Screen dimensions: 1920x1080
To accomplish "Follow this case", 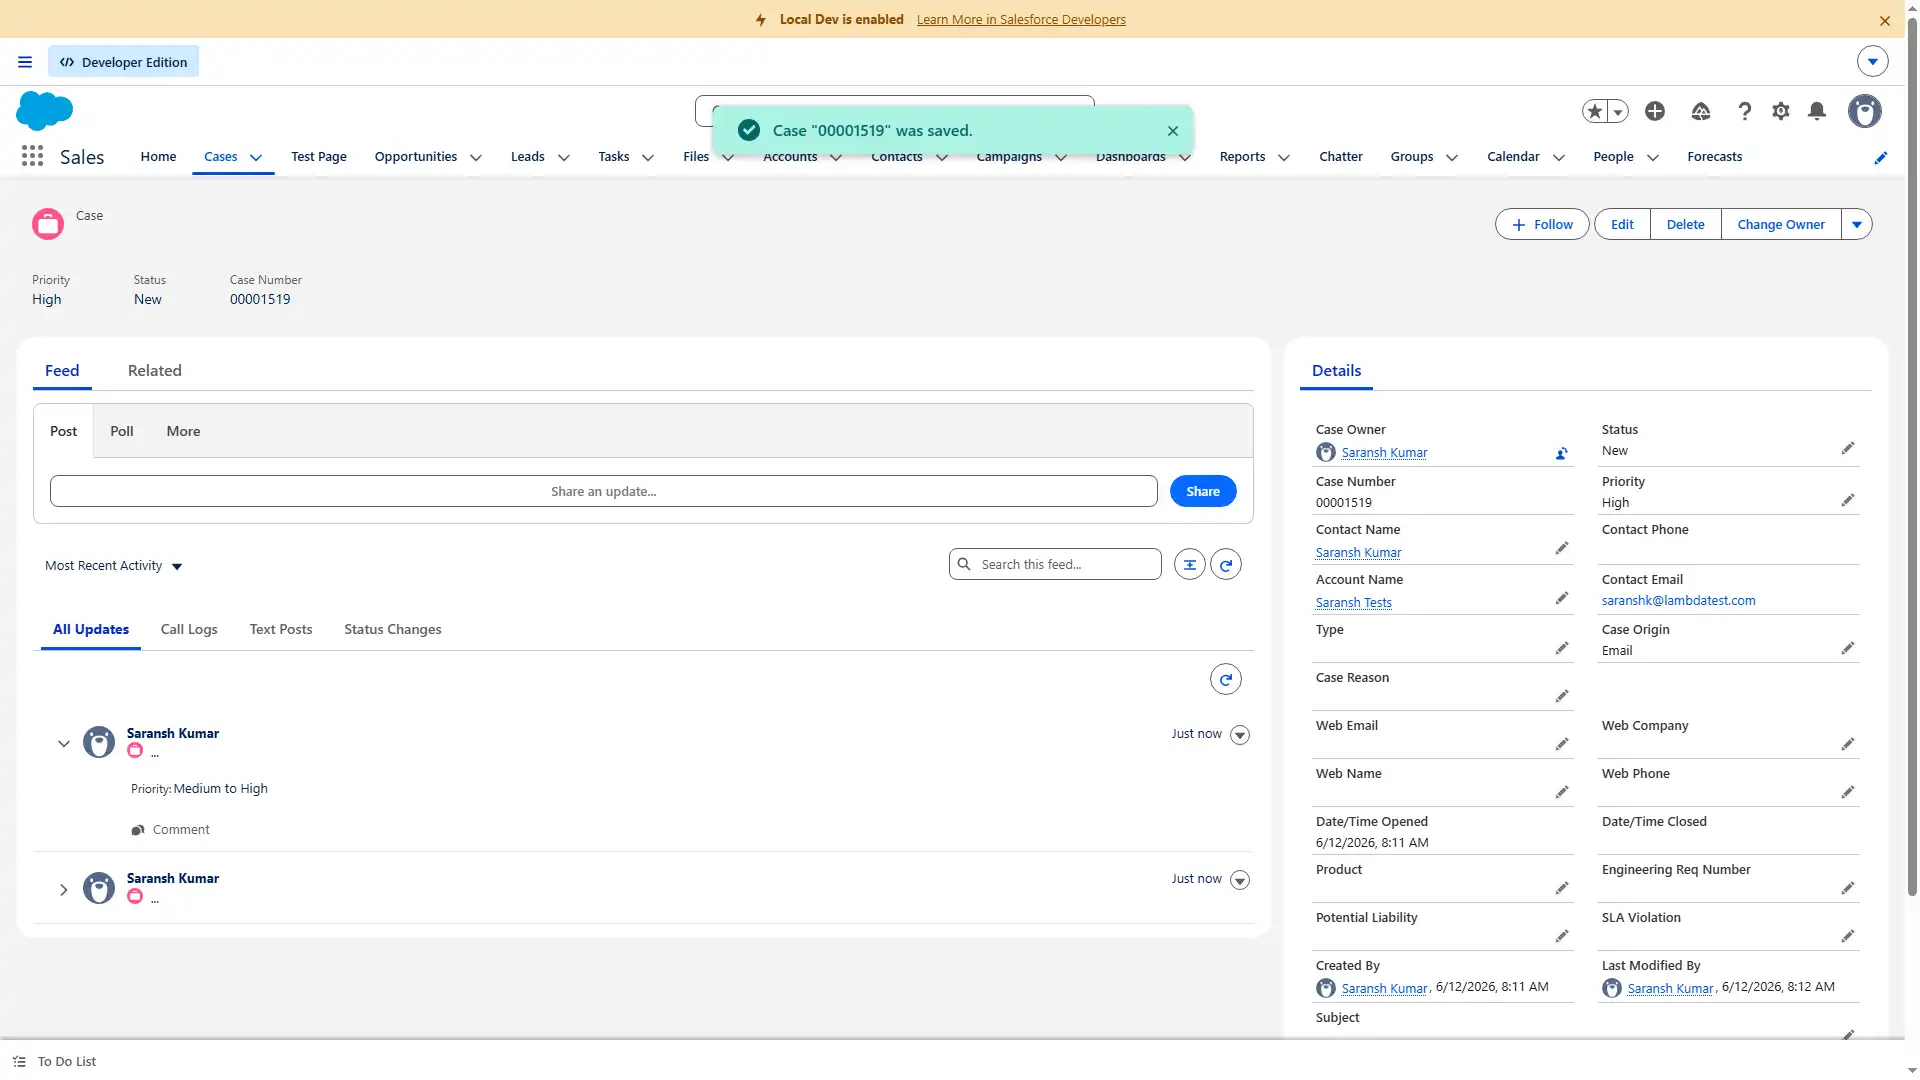I will pos(1542,225).
